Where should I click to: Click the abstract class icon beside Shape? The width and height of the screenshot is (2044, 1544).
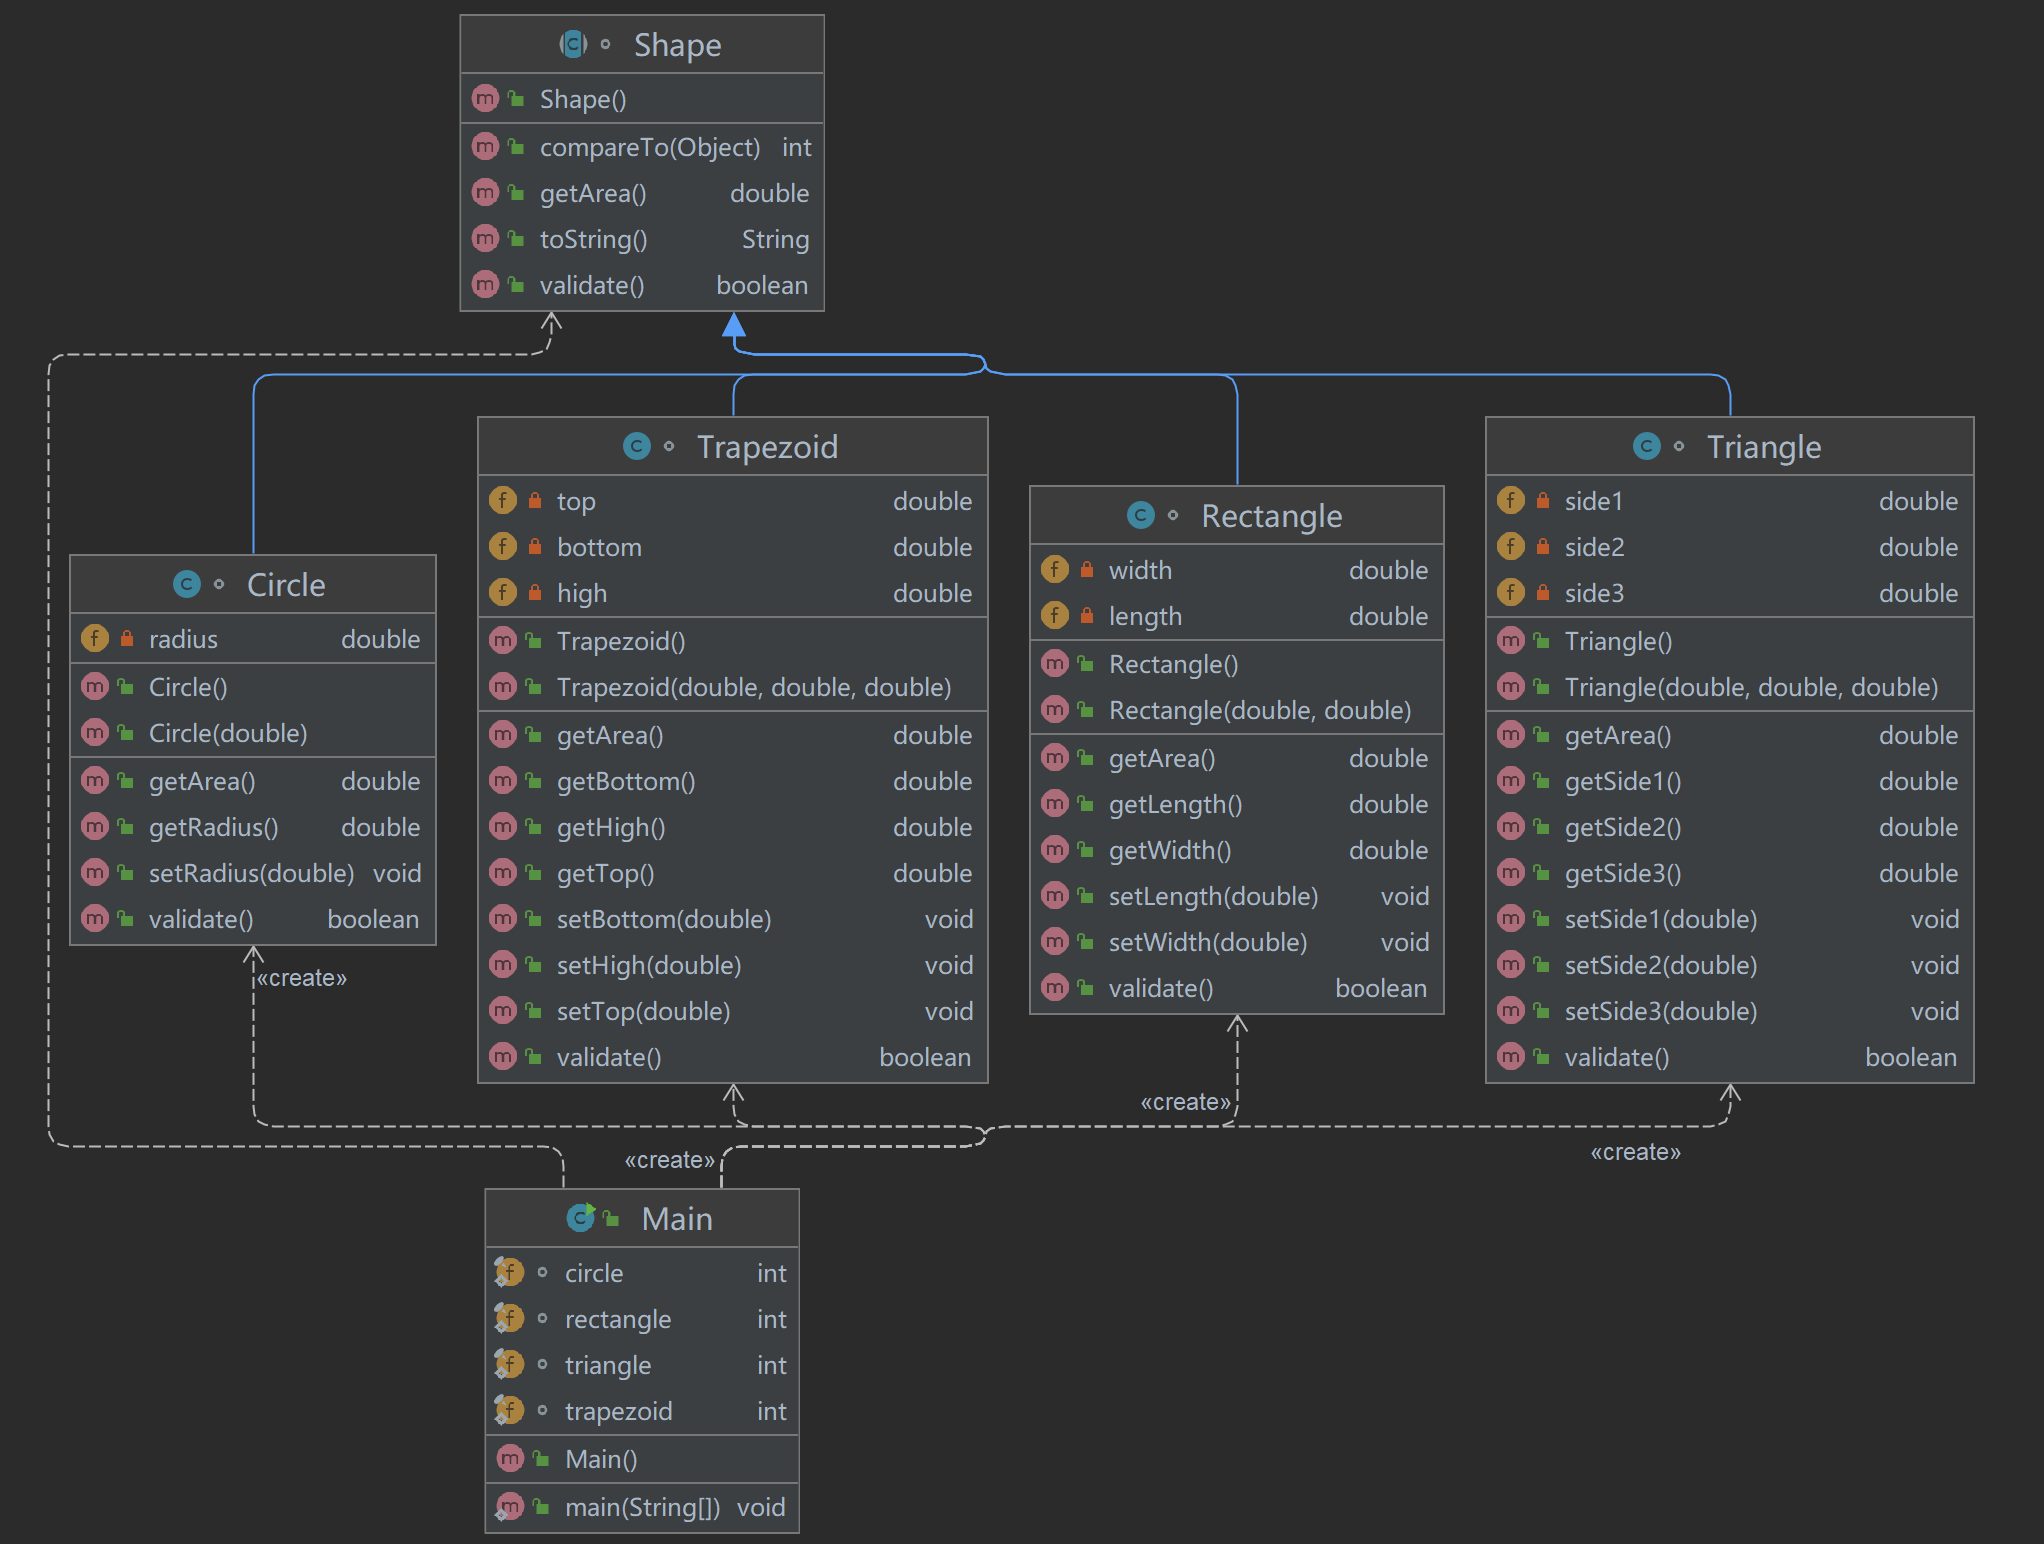[573, 44]
